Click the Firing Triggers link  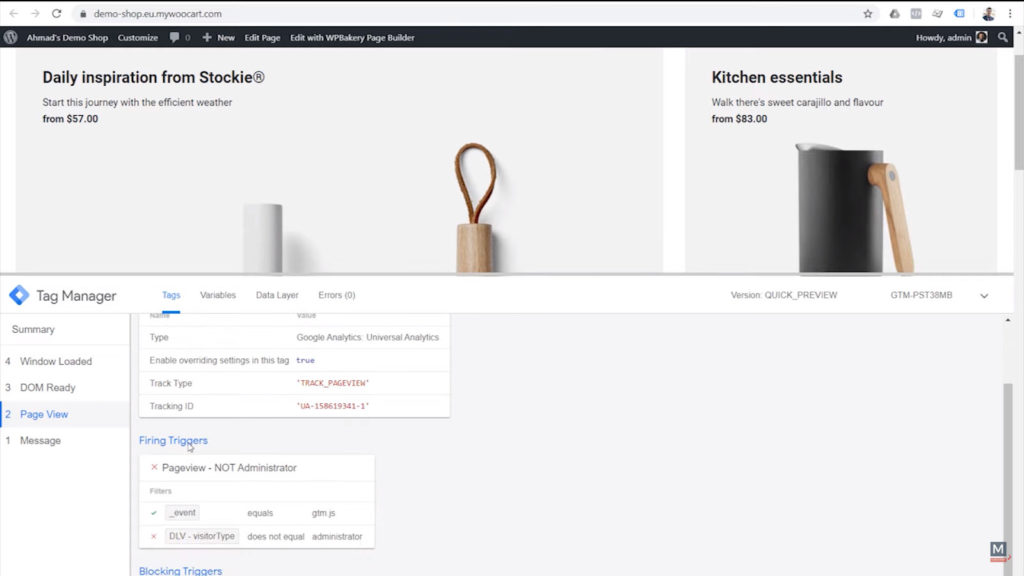point(173,440)
